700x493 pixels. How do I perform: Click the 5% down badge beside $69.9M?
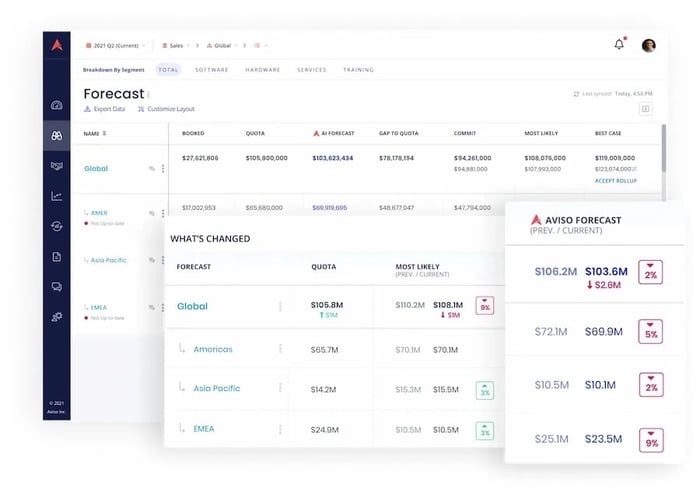[650, 331]
